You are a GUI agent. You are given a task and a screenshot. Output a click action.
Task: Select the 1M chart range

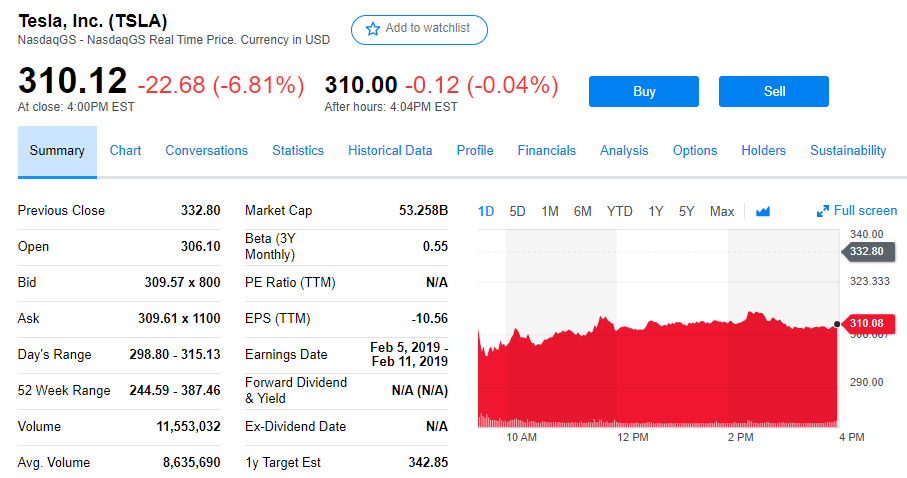click(550, 212)
